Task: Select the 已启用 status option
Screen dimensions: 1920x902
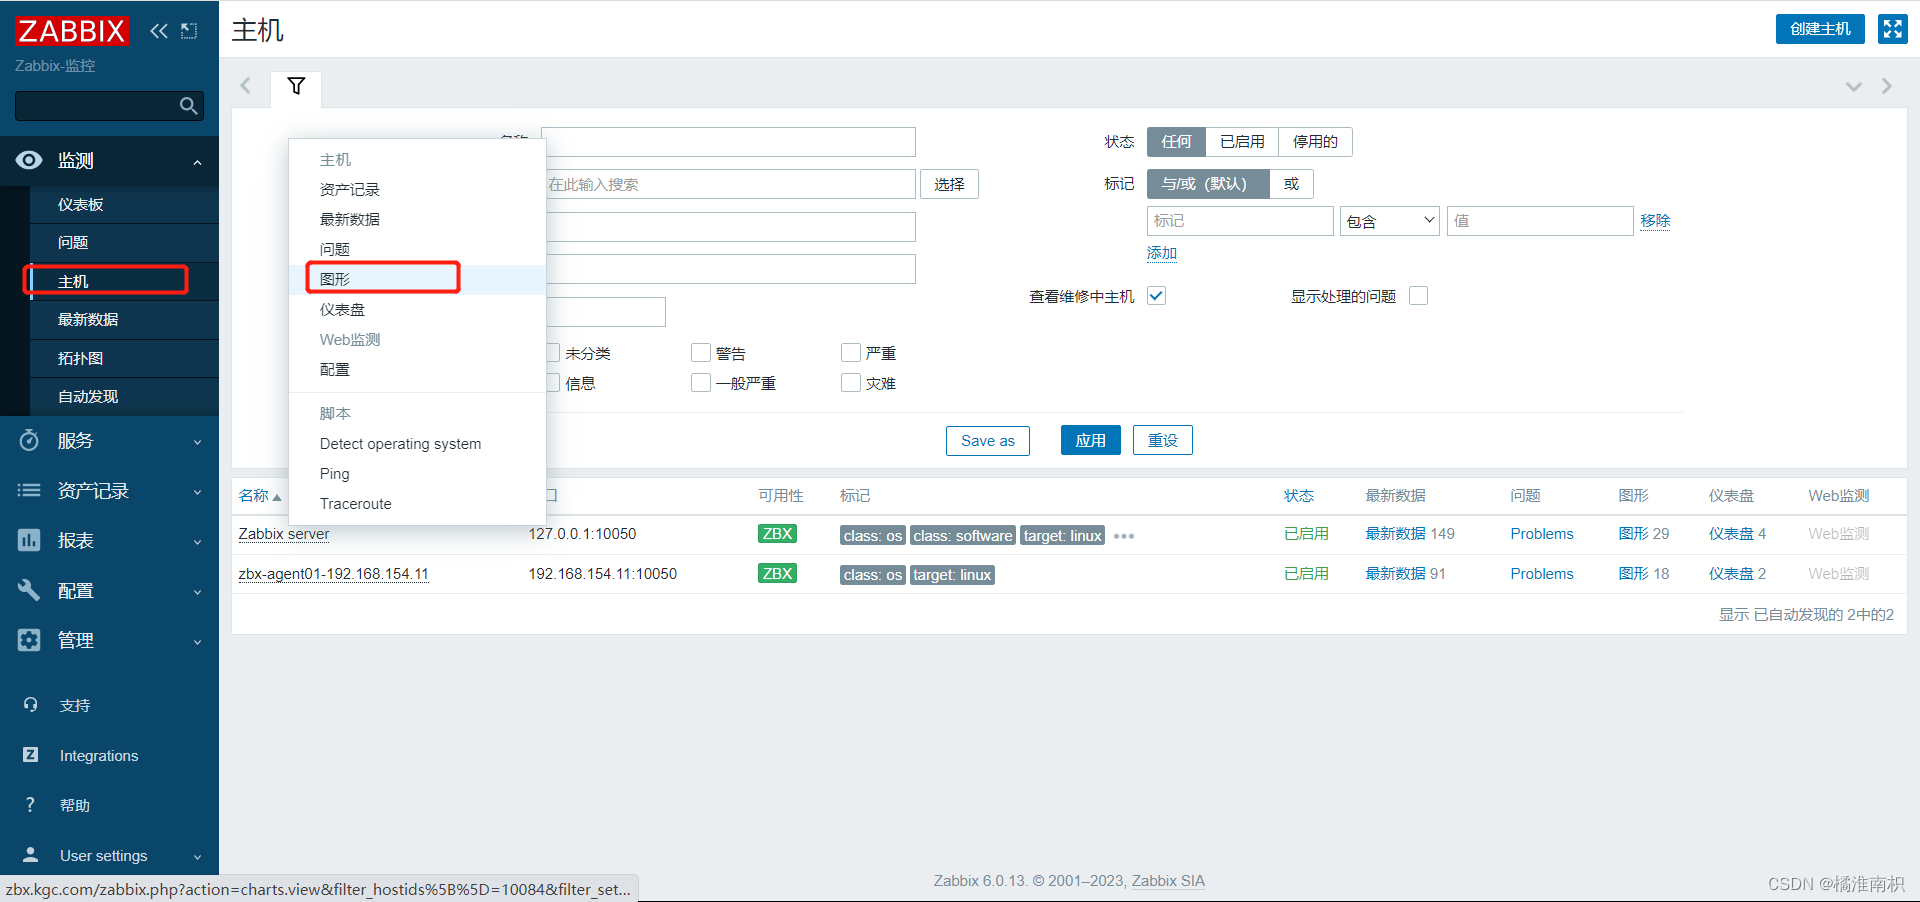Action: tap(1242, 142)
